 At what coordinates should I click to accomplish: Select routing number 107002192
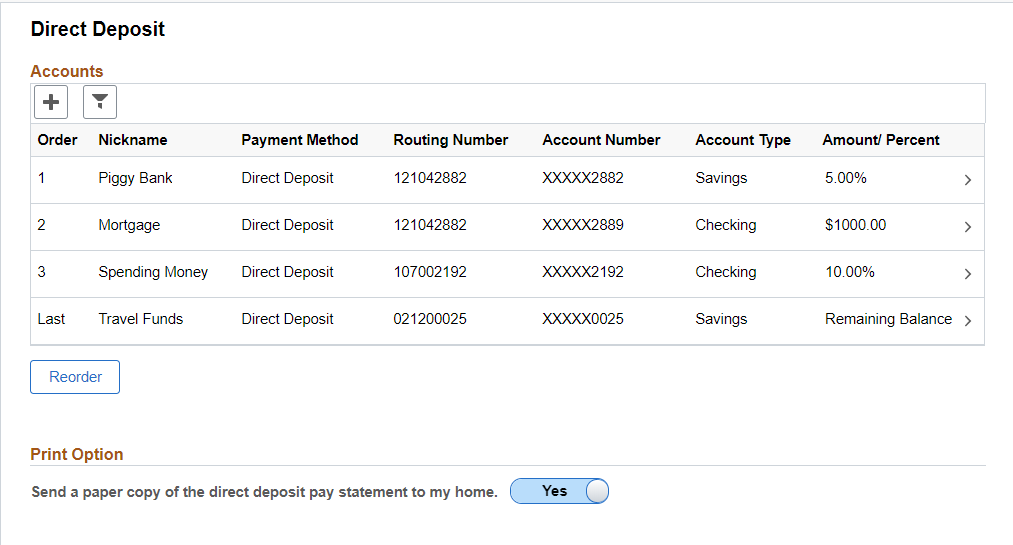pos(430,272)
